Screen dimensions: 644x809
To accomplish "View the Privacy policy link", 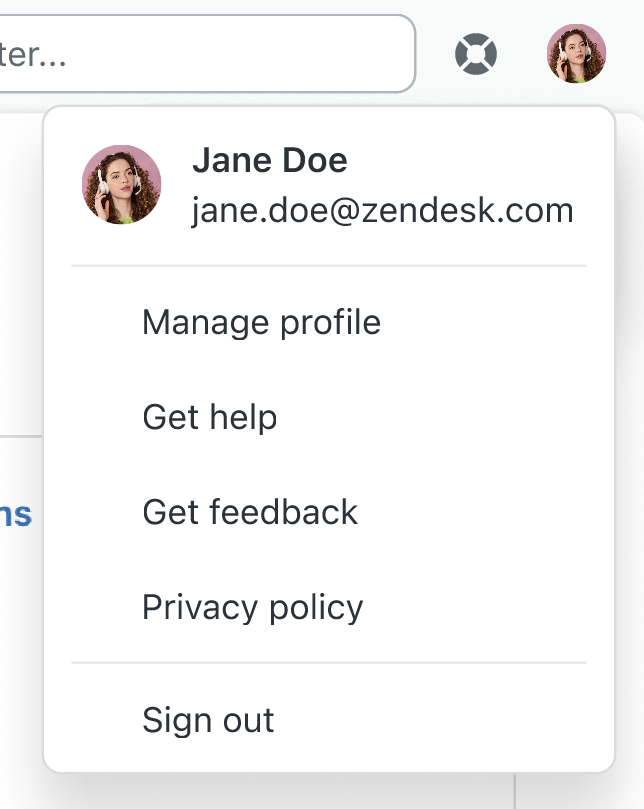I will [329, 607].
